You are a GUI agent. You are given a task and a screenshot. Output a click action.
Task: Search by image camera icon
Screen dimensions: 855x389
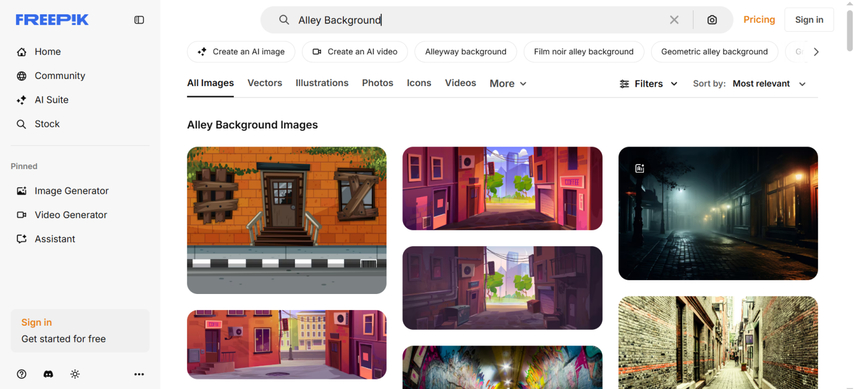tap(712, 20)
